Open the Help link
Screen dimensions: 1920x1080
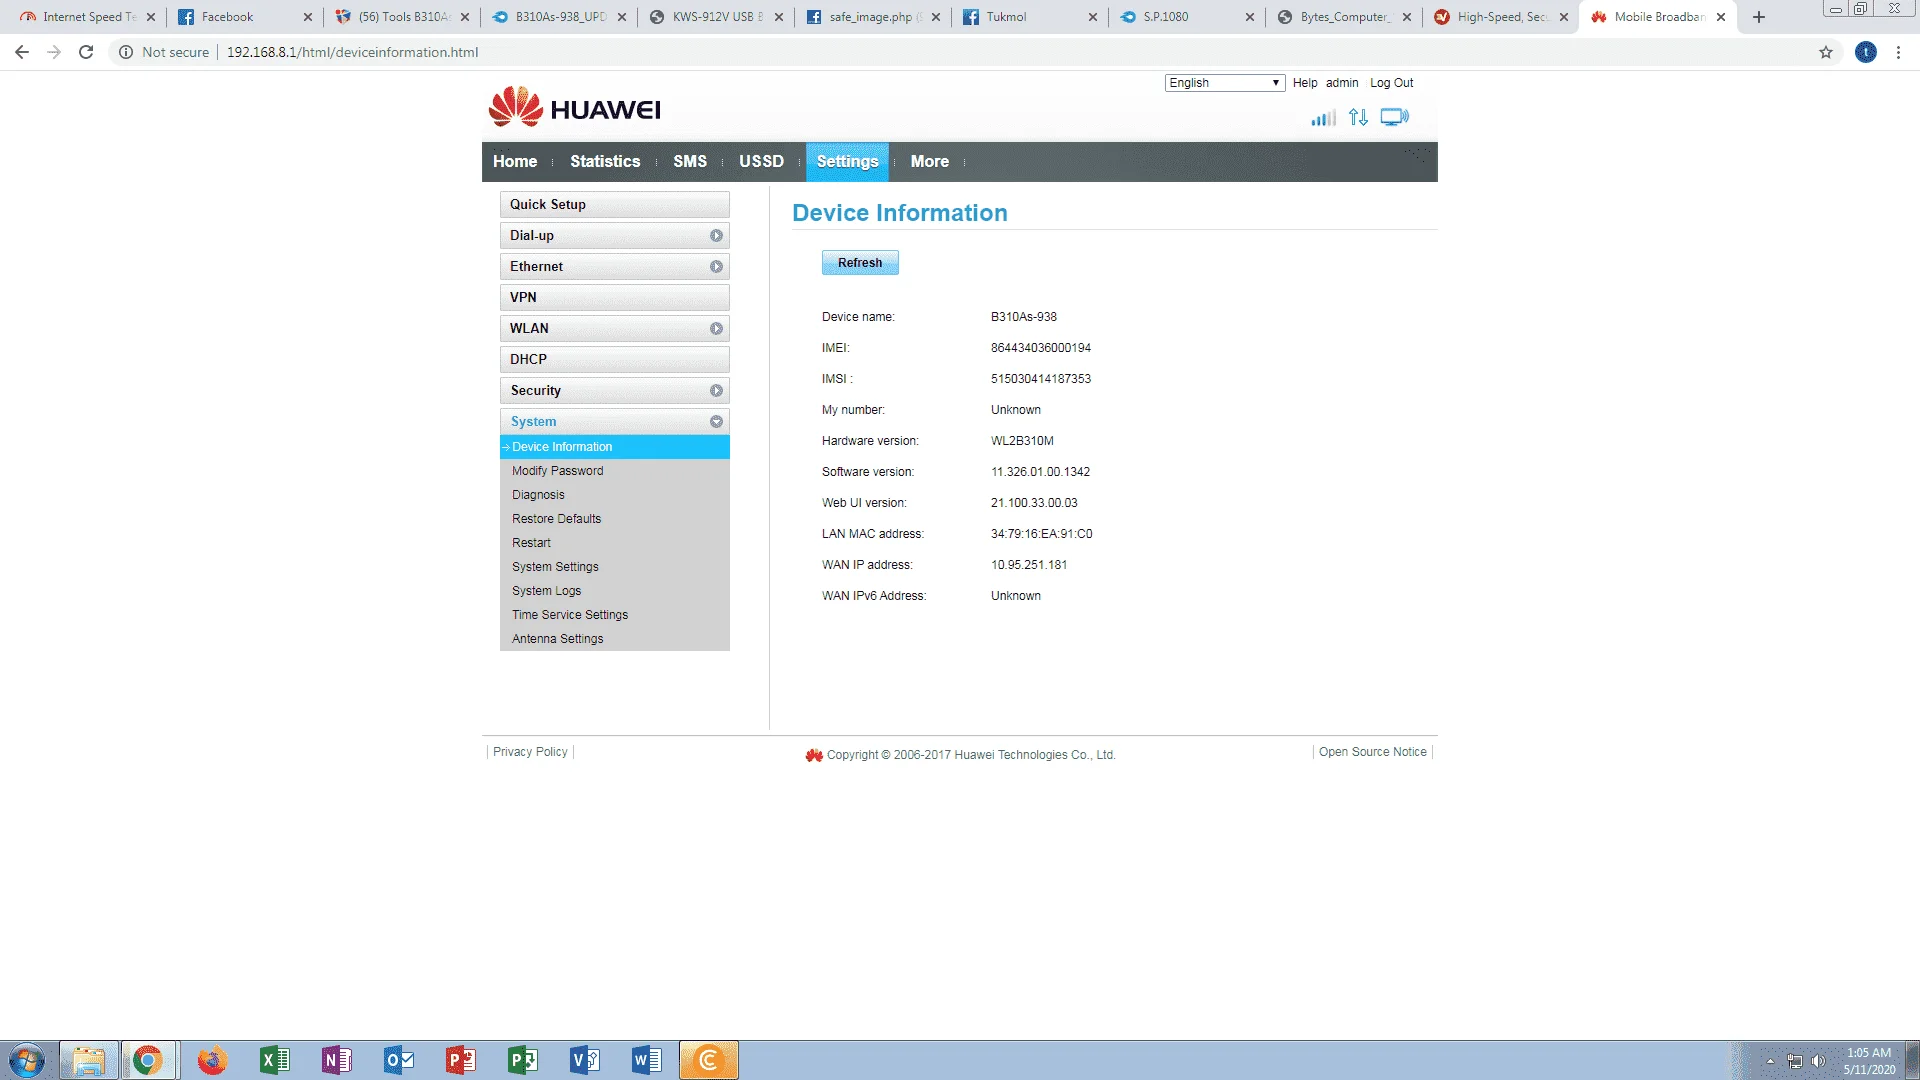coord(1305,83)
